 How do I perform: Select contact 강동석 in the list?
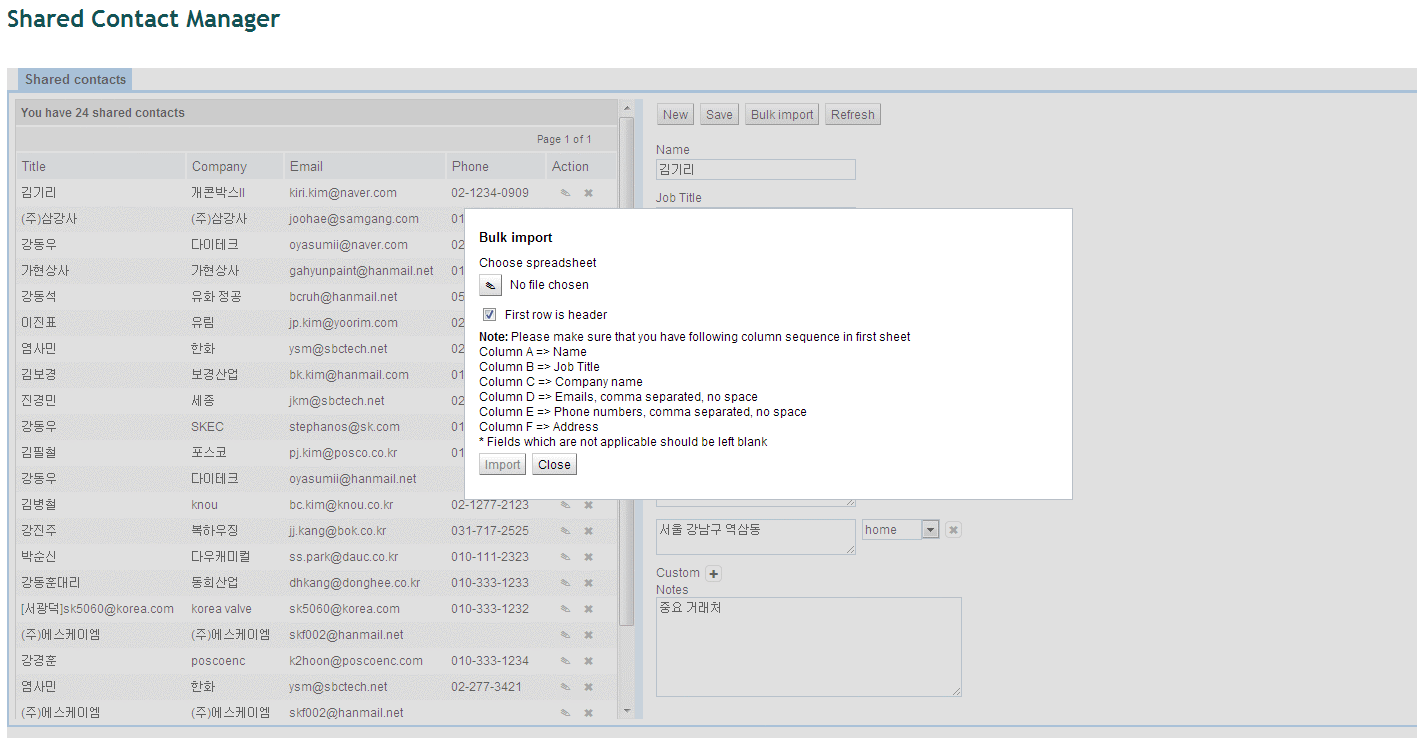point(39,296)
